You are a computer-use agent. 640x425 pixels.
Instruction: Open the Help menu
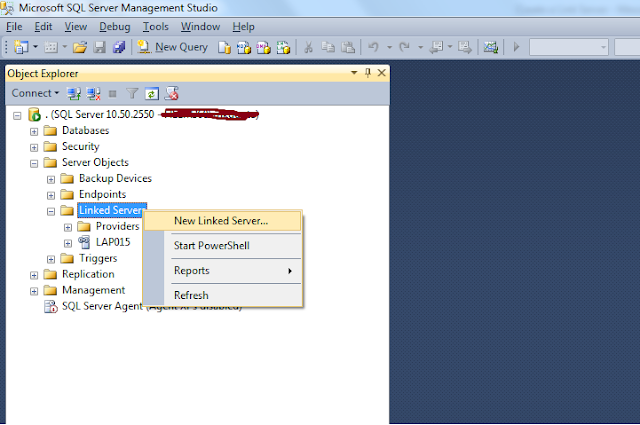243,27
